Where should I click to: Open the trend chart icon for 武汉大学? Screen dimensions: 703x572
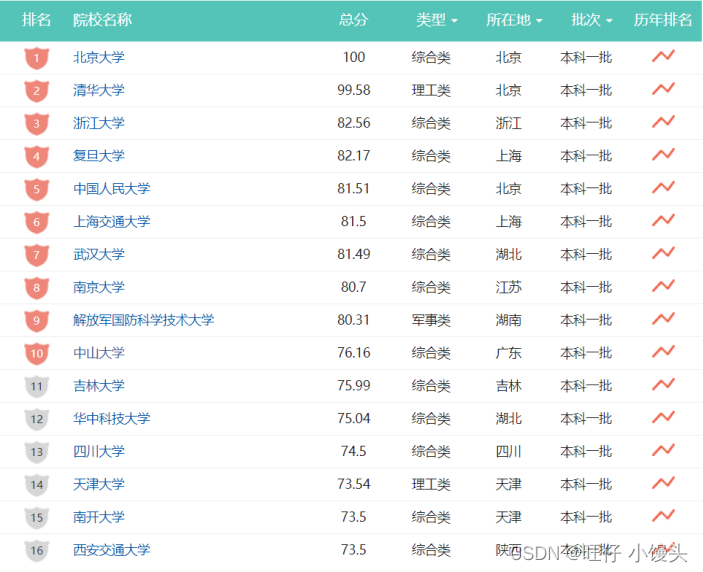point(663,253)
